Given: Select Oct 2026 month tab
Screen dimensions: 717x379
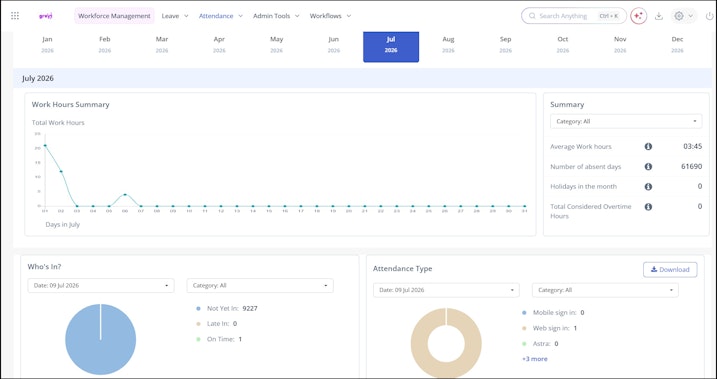Looking at the screenshot, I should (563, 44).
